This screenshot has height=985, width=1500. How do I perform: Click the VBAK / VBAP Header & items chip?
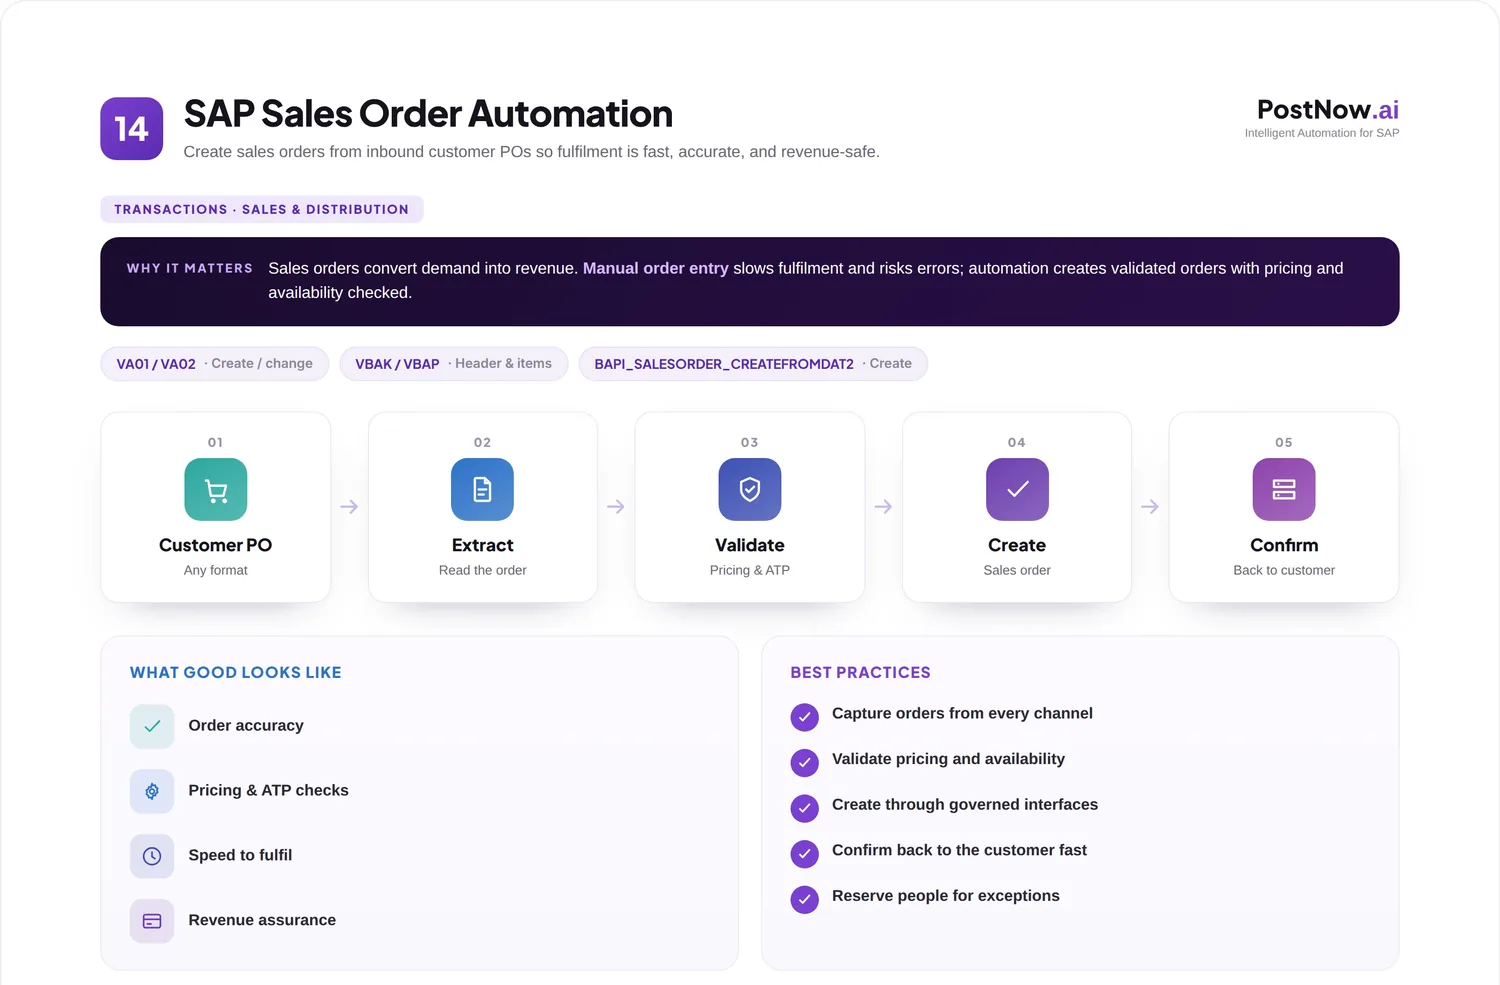(454, 364)
